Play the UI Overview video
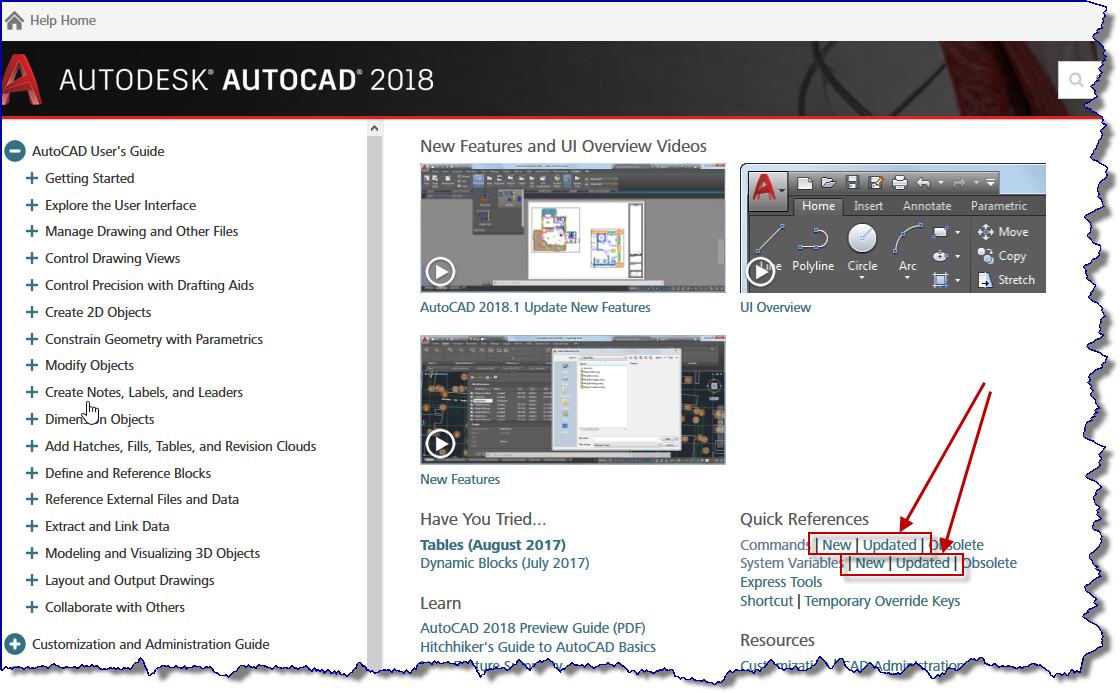 point(761,271)
